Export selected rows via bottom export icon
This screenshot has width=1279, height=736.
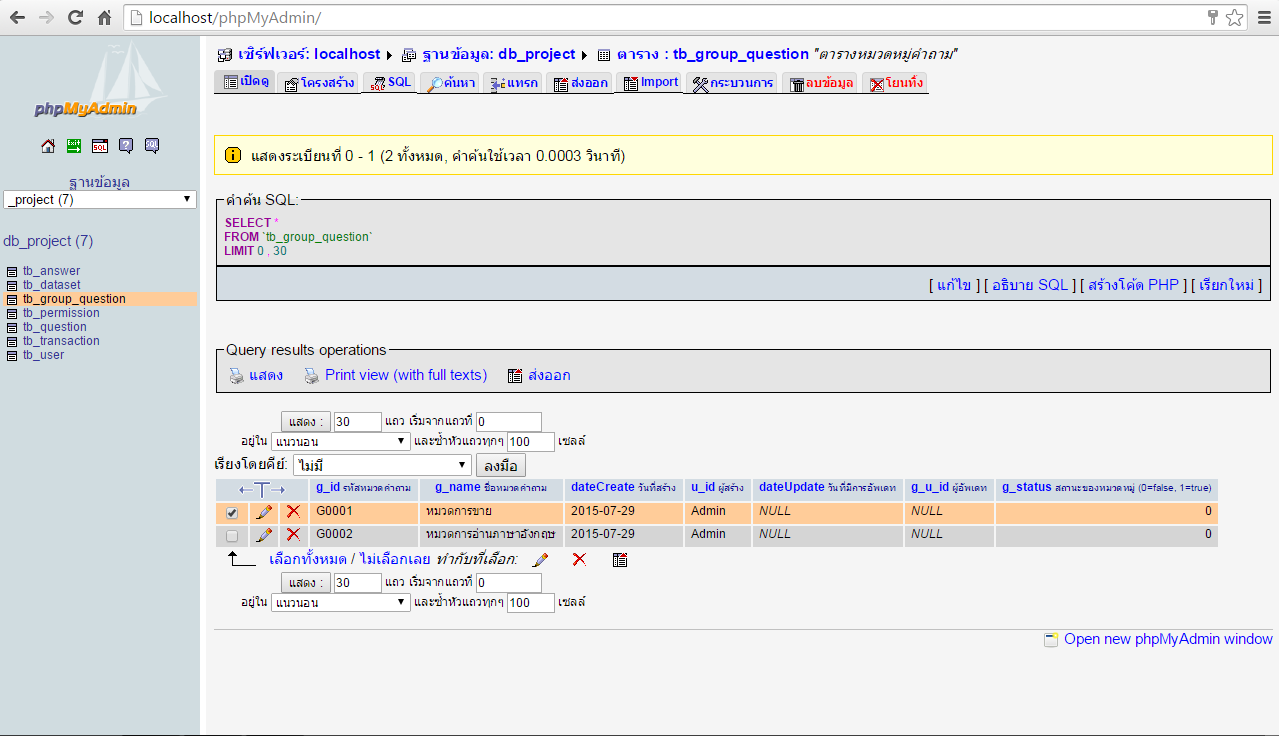coord(620,560)
